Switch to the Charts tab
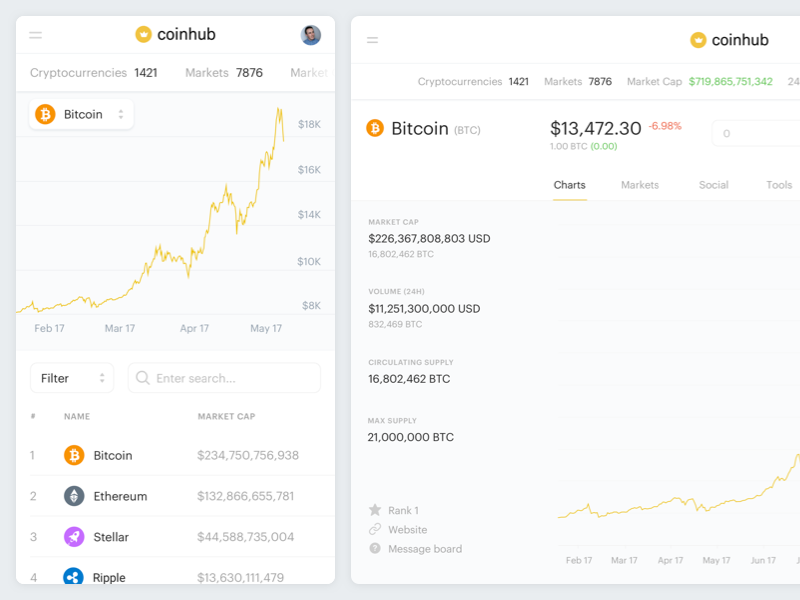 (x=569, y=185)
